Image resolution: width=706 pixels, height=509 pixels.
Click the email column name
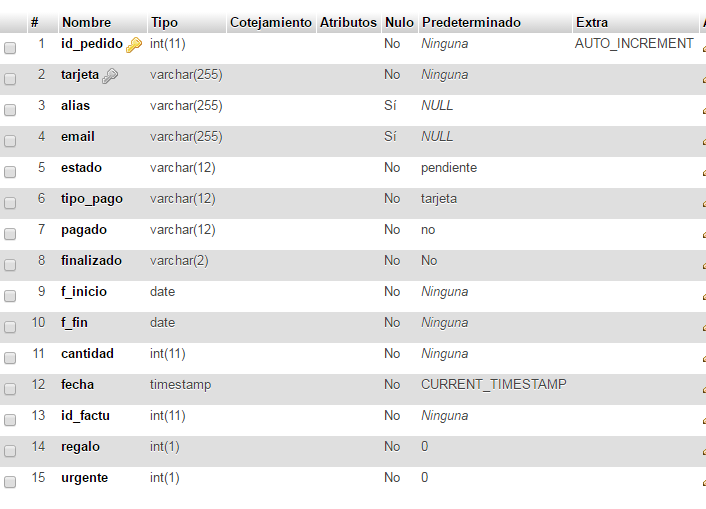(x=78, y=136)
